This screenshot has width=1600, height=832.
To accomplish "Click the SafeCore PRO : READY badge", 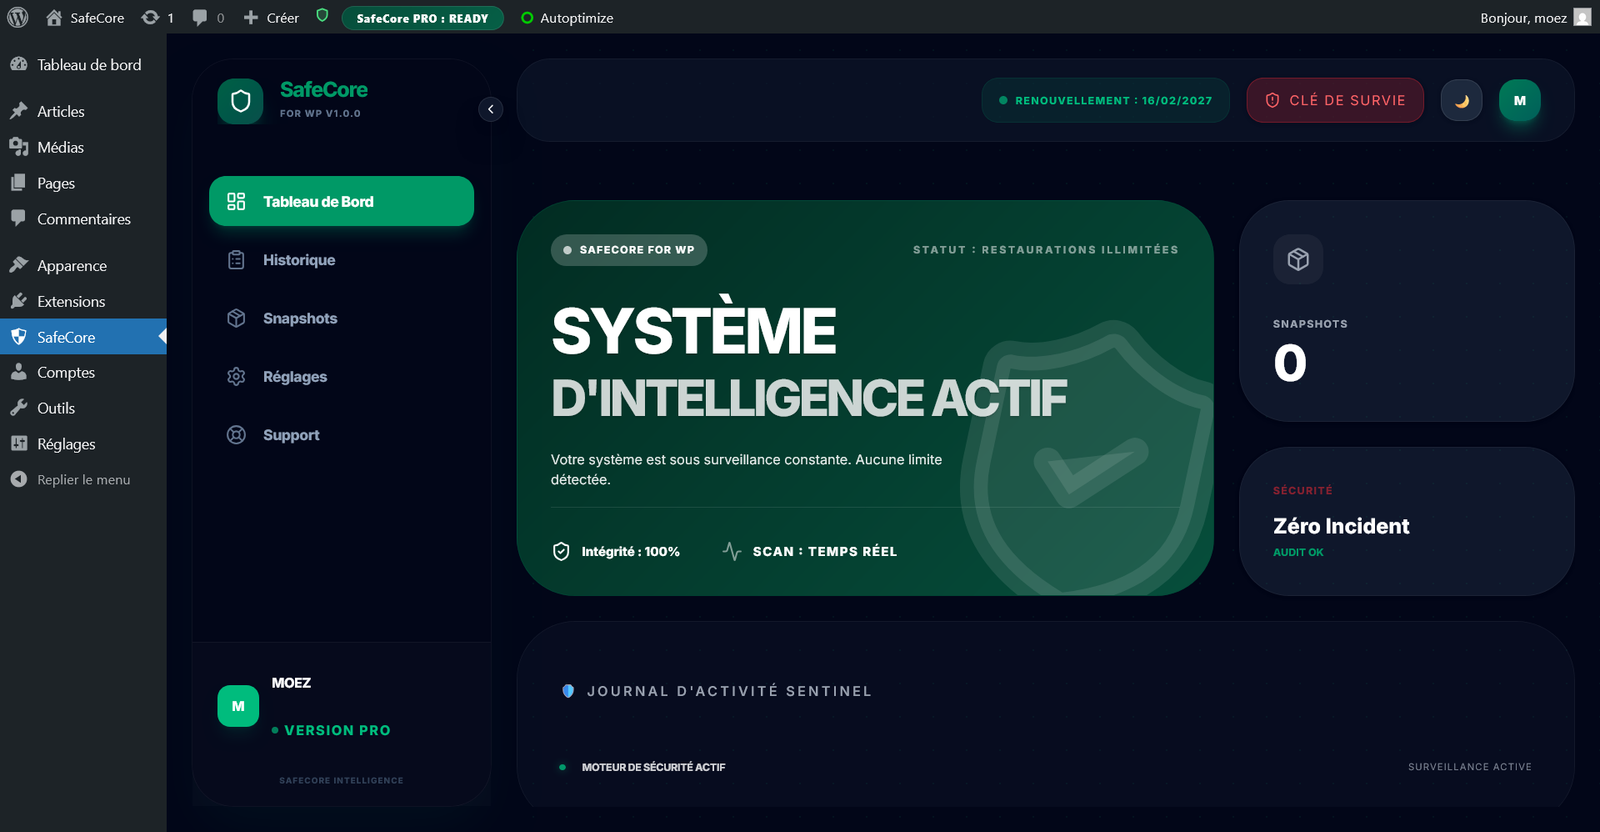I will point(422,18).
